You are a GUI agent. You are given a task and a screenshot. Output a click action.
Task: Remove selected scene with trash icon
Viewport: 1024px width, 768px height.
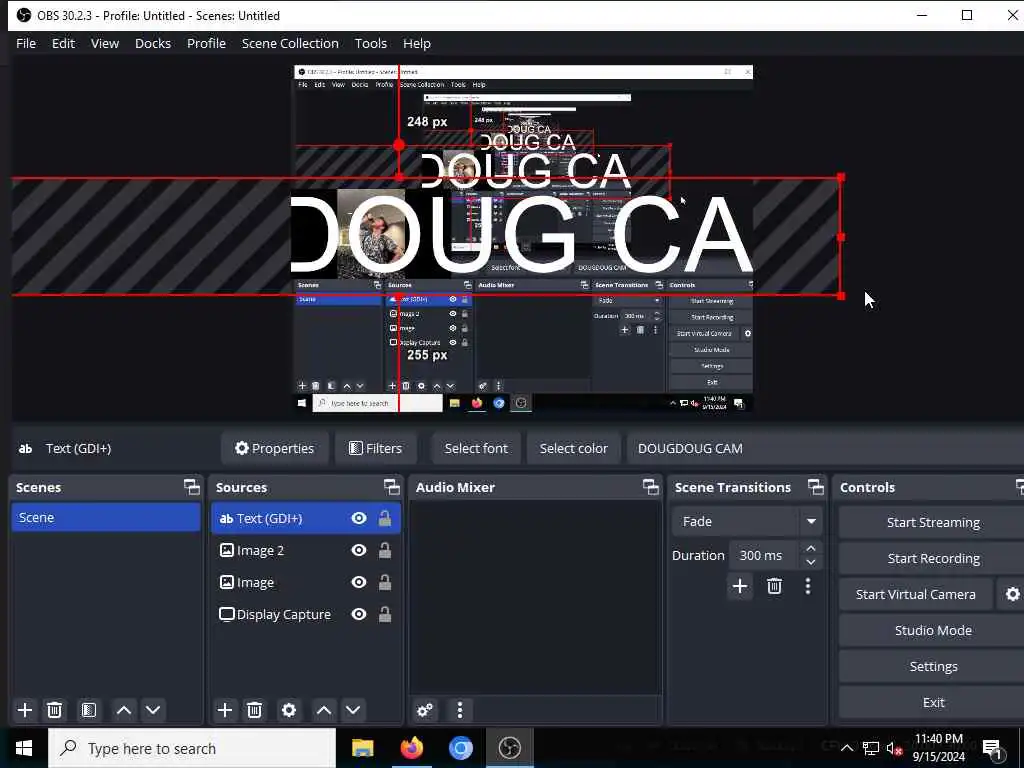[55, 710]
